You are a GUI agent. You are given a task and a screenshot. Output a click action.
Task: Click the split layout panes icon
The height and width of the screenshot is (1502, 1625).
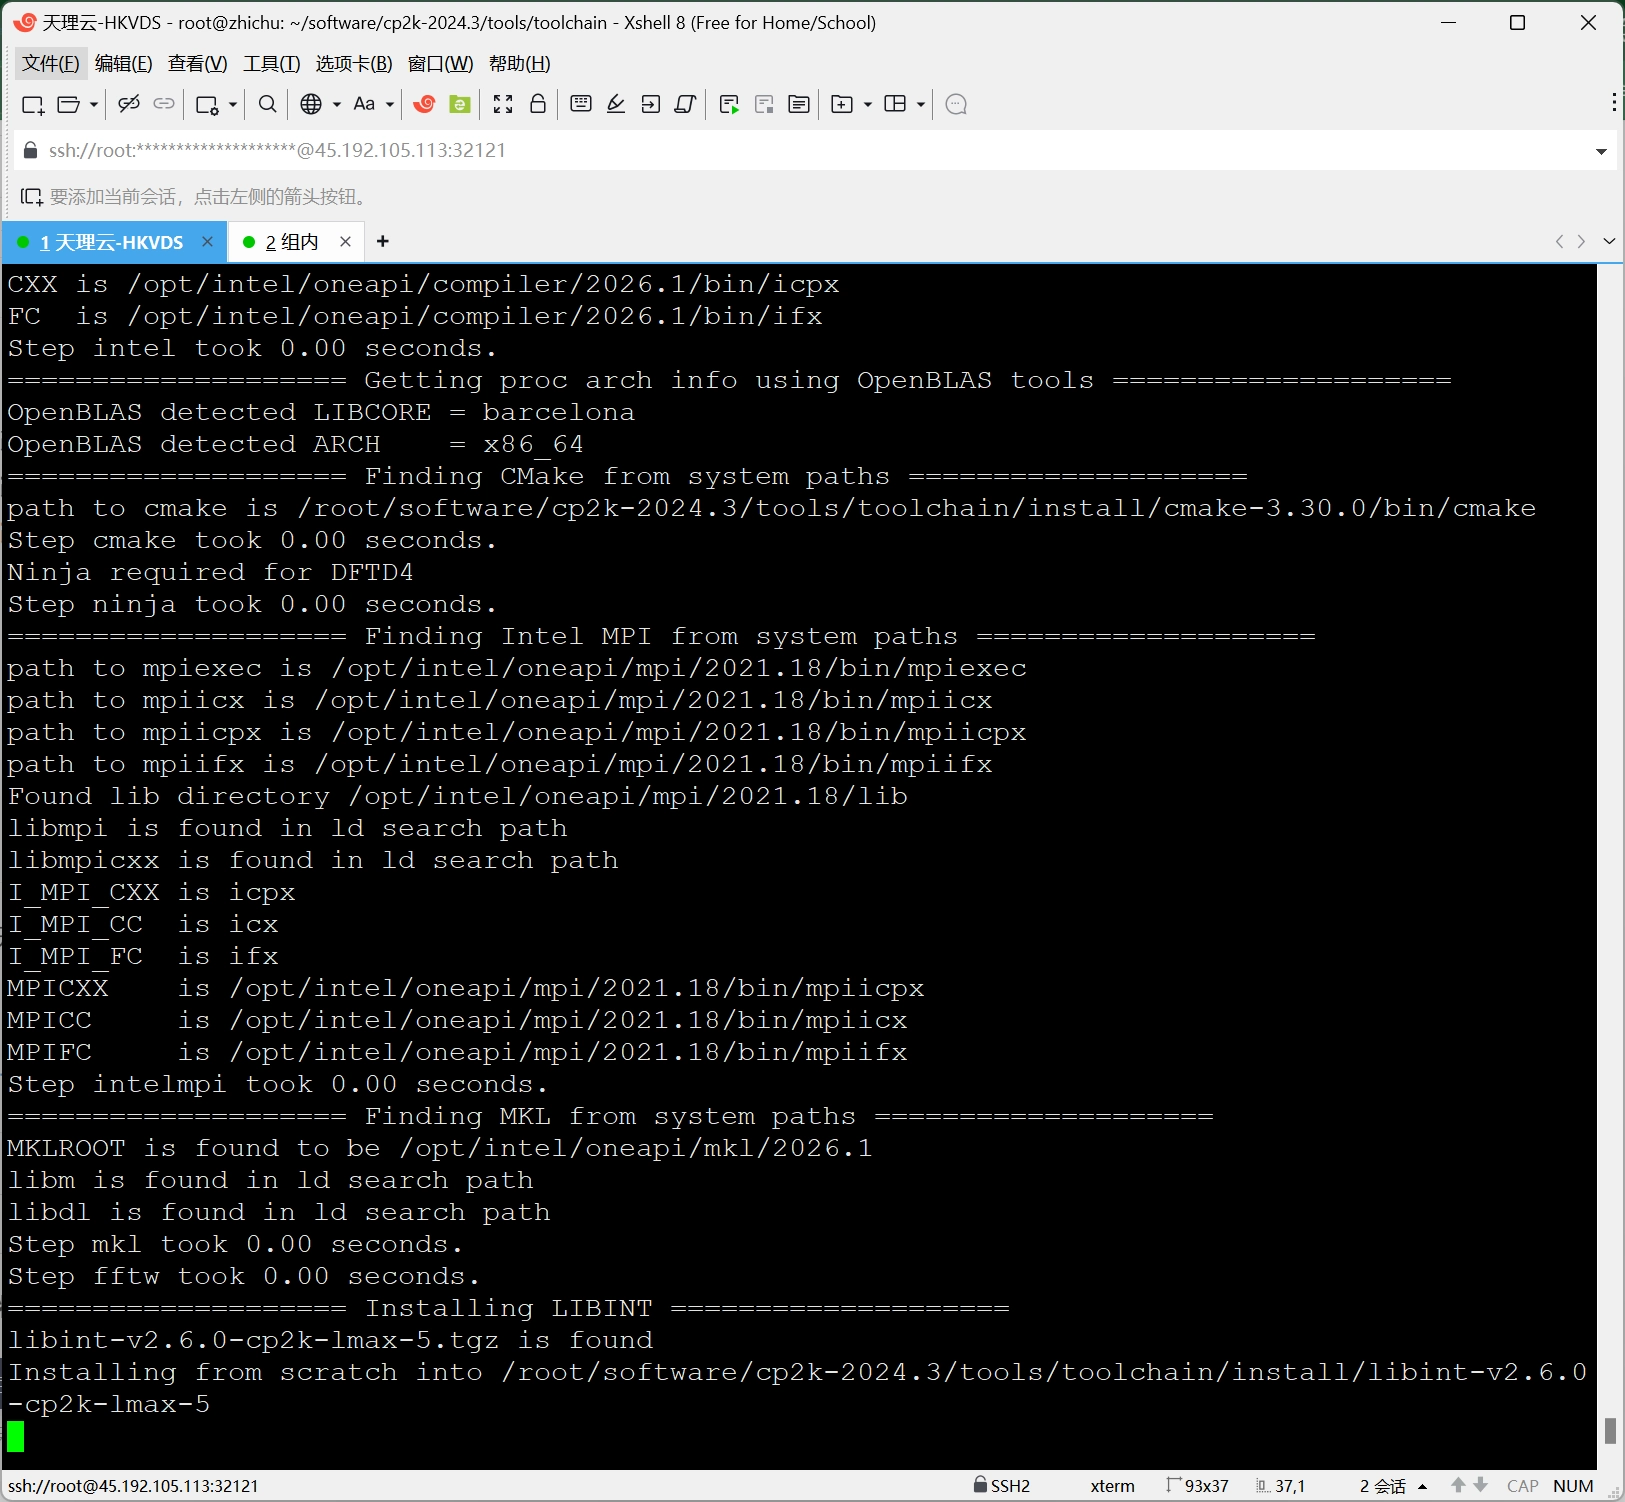click(x=895, y=104)
